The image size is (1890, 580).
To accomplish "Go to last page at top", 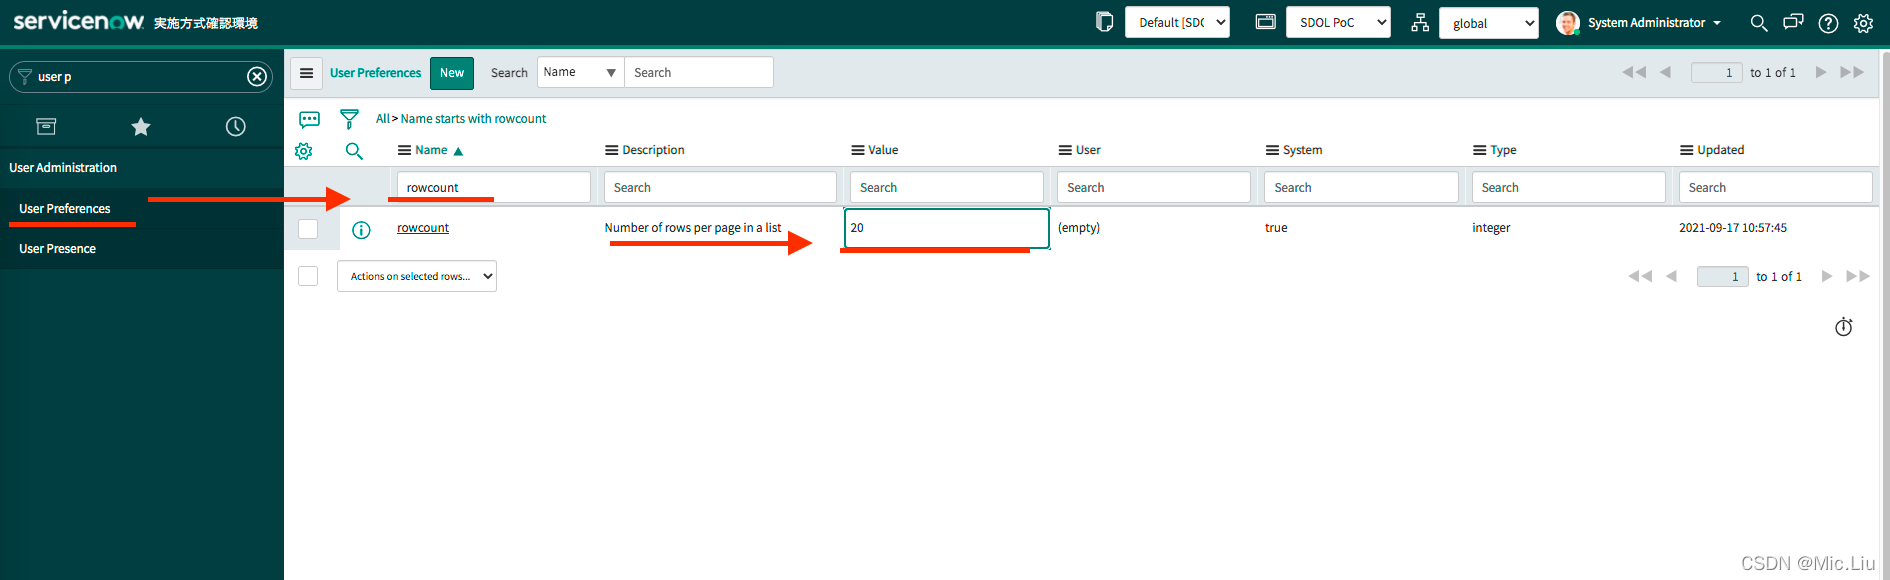I will click(x=1852, y=72).
